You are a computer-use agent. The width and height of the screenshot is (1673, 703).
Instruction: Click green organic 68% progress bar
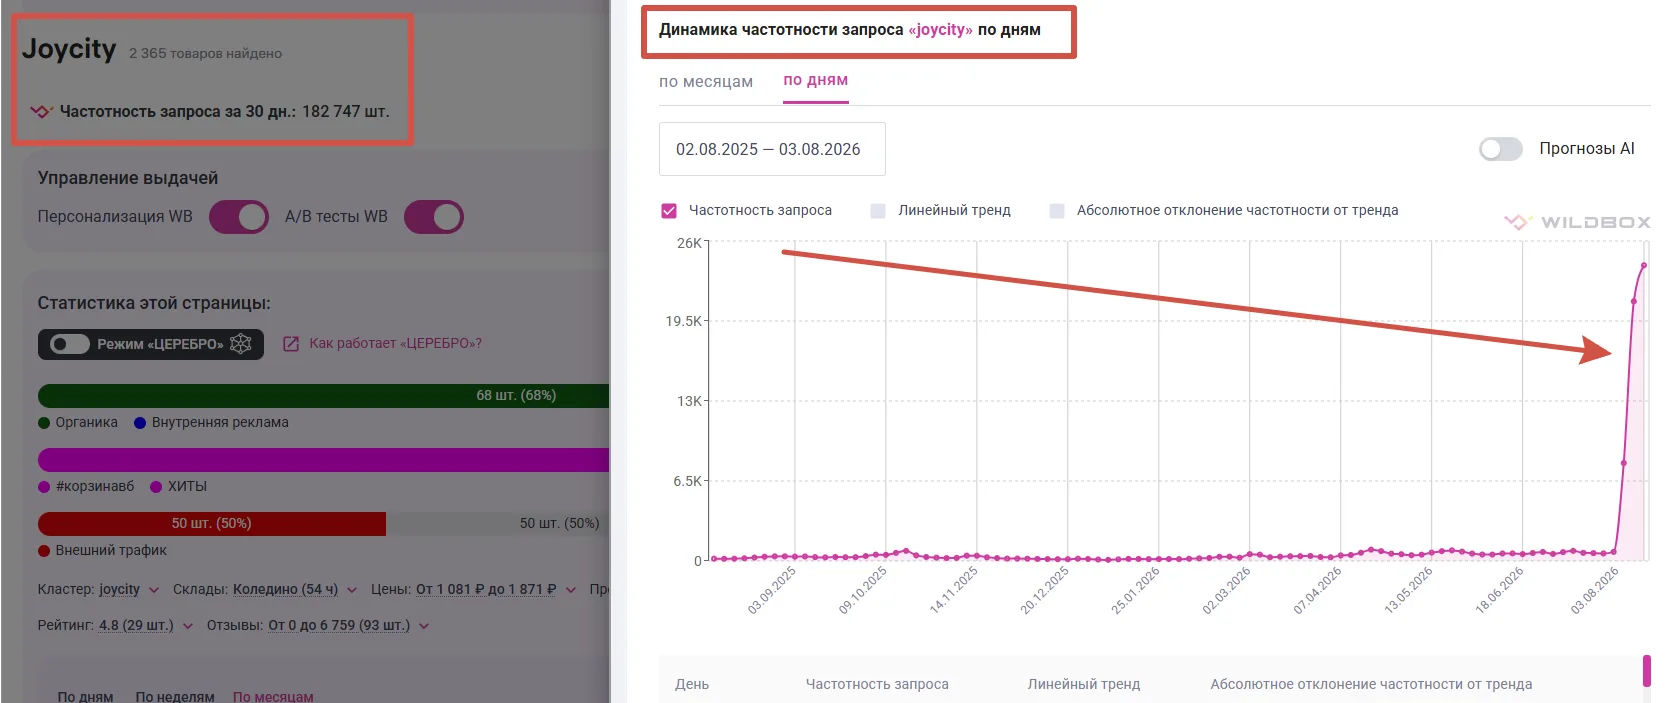(x=323, y=396)
